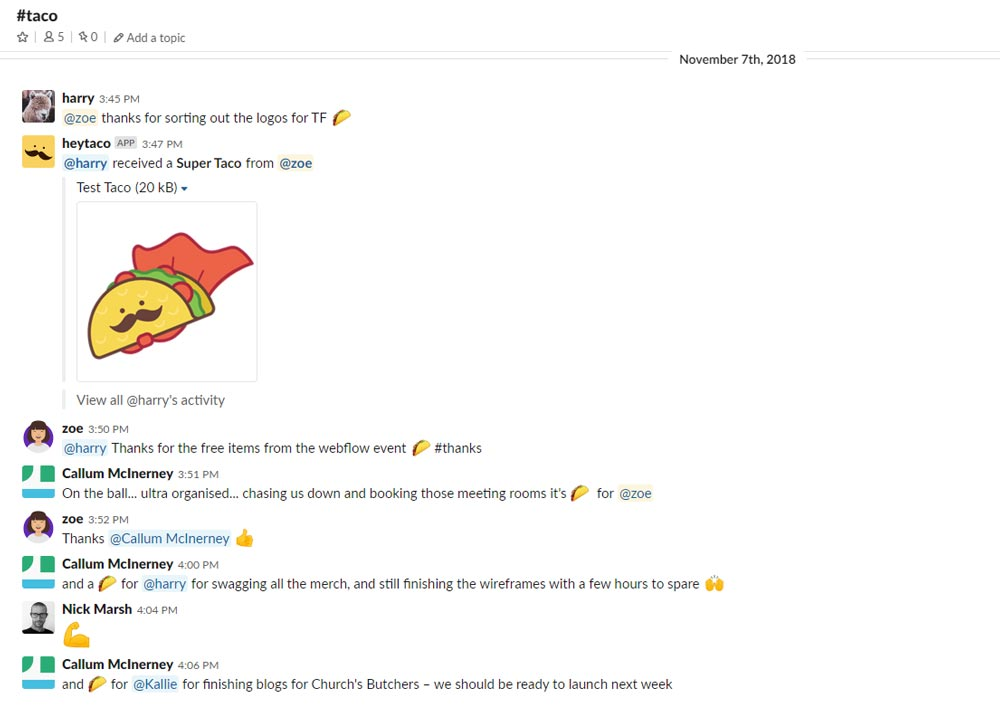The width and height of the screenshot is (1000, 712).
Task: Click the #taco channel title
Action: 37,16
